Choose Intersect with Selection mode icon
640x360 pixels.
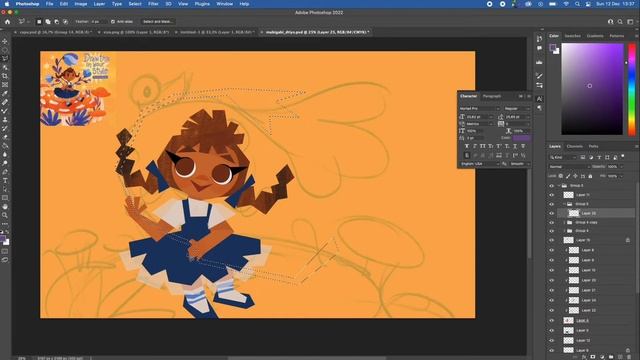coord(65,22)
